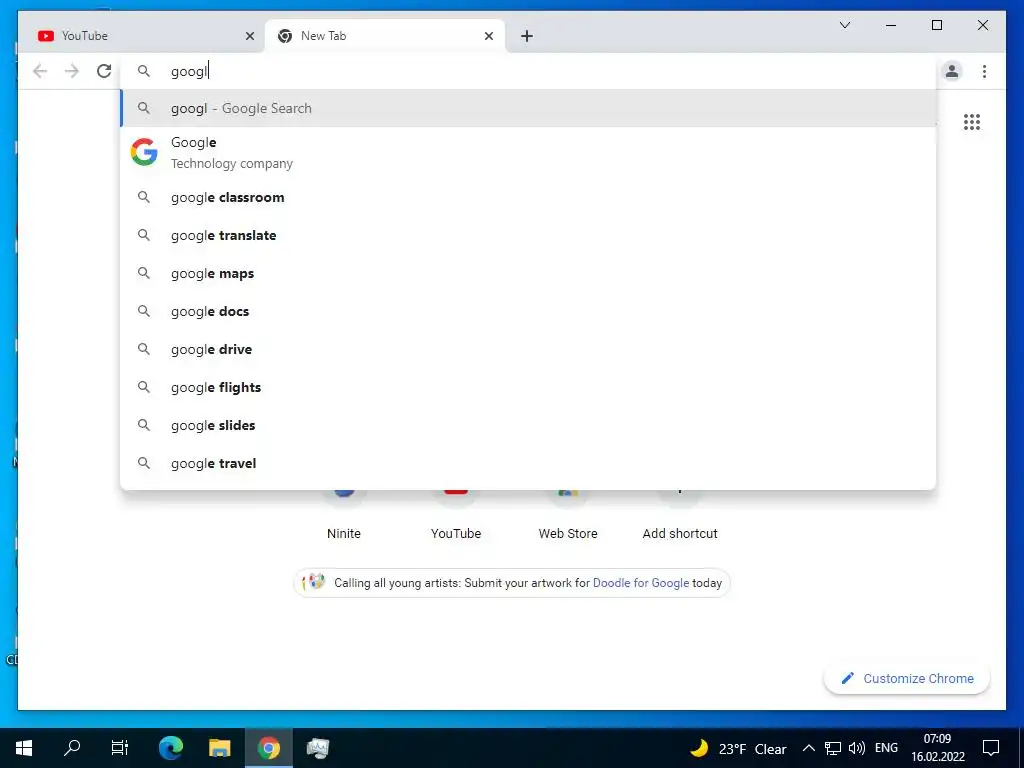1024x768 pixels.
Task: Click the Chrome taskbar icon
Action: (x=268, y=748)
